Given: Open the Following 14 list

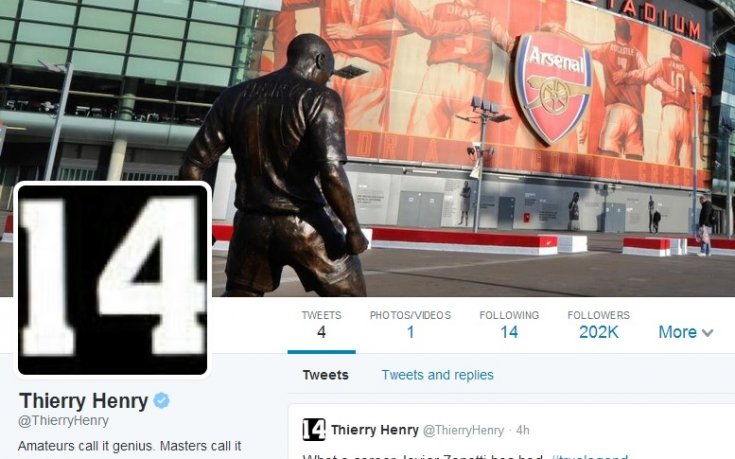Looking at the screenshot, I should 509,324.
